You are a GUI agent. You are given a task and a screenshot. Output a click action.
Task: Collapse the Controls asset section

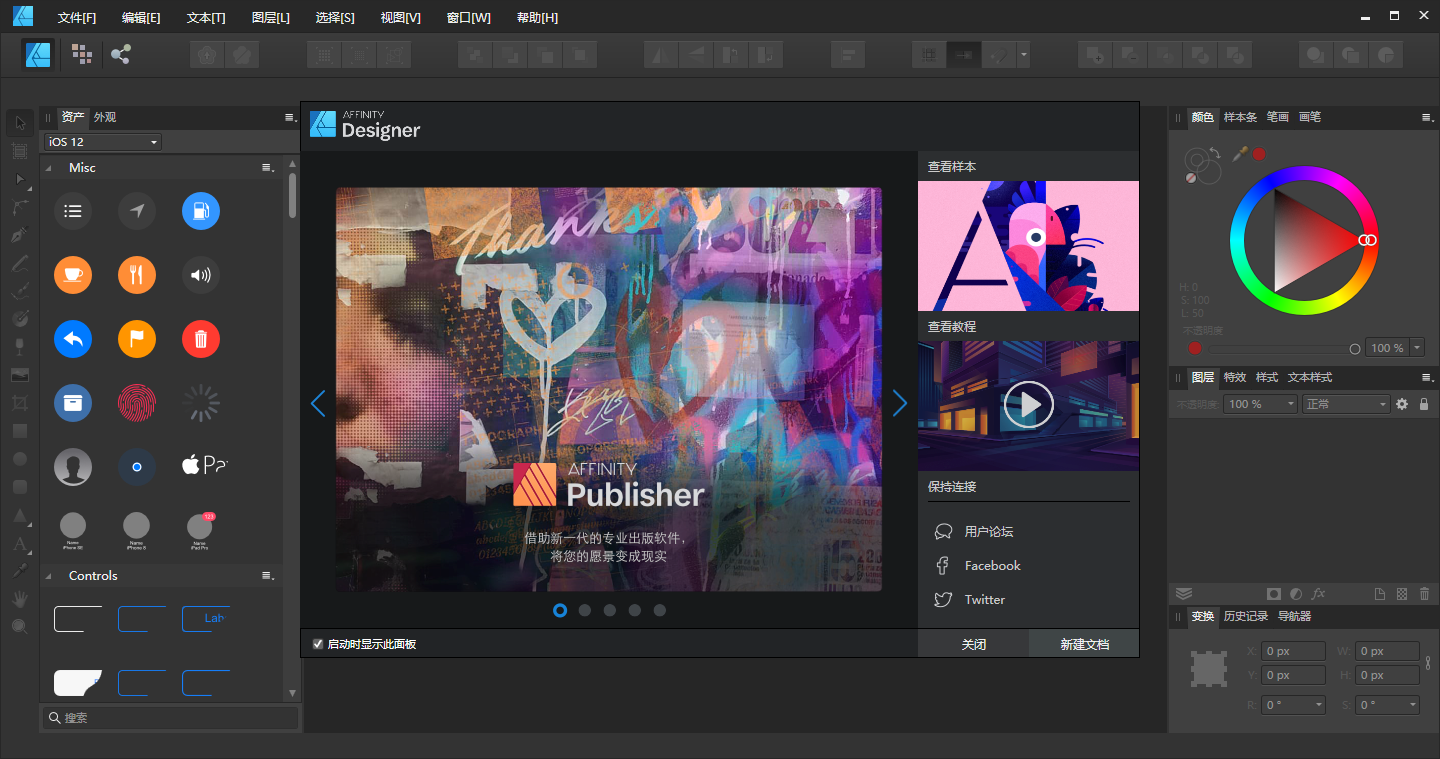point(48,576)
